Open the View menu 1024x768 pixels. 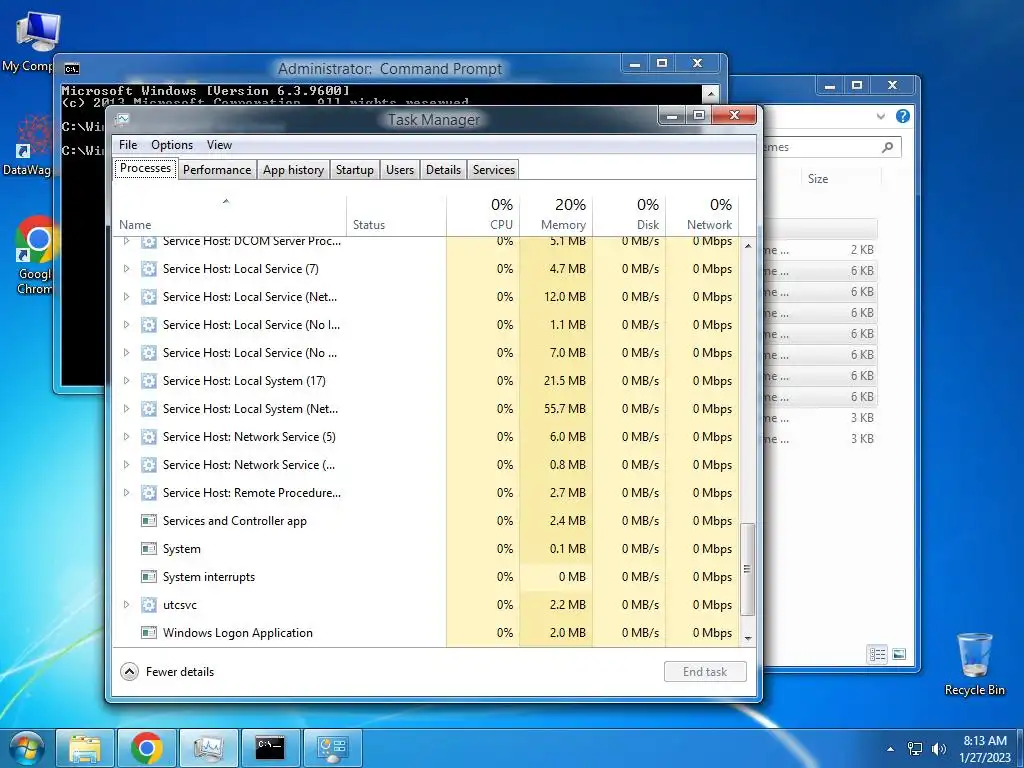pyautogui.click(x=219, y=145)
